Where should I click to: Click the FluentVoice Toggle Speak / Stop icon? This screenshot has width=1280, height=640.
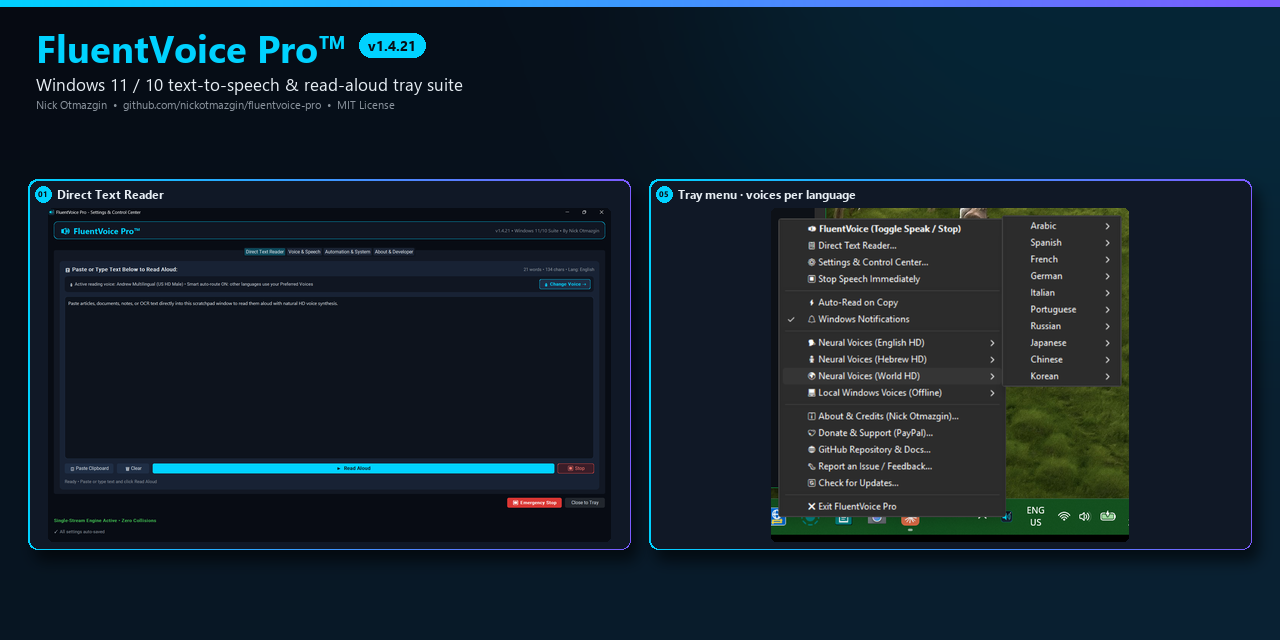[x=812, y=229]
